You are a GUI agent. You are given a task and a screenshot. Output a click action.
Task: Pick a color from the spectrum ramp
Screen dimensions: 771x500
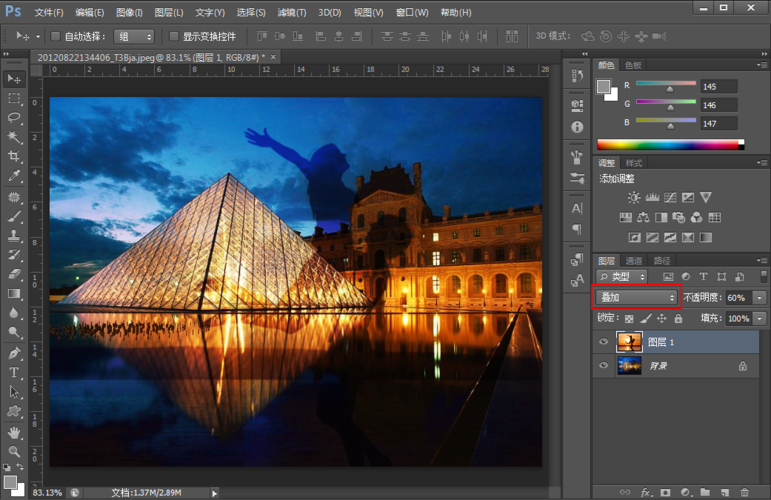[671, 145]
